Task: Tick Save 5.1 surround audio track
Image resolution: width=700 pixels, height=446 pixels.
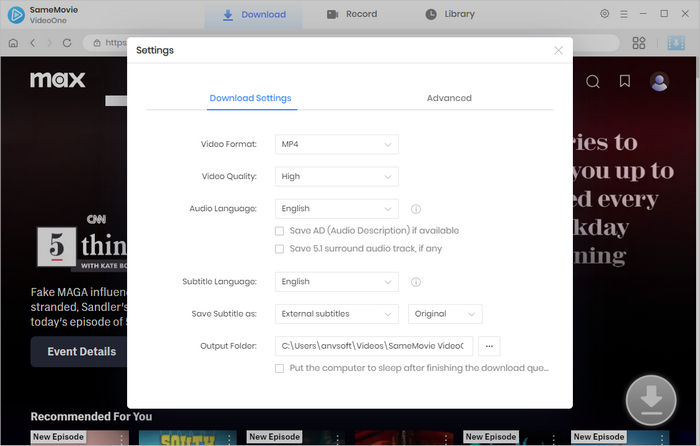Action: [x=279, y=249]
